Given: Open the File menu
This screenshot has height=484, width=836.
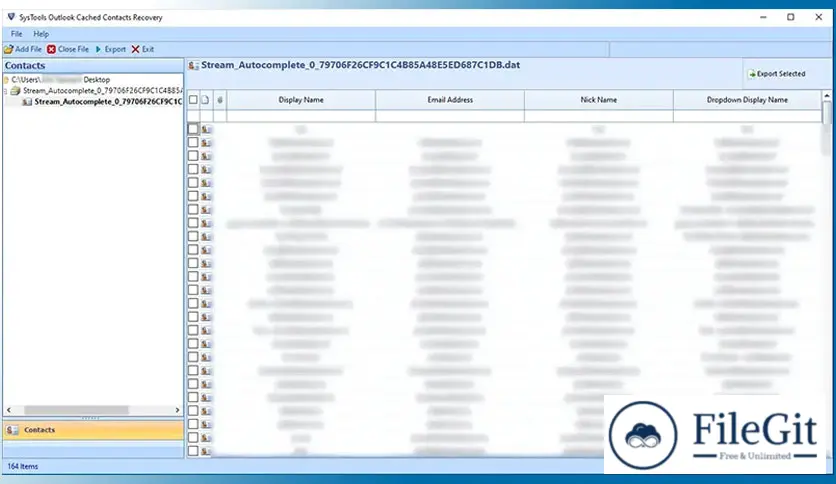Looking at the screenshot, I should coord(17,34).
